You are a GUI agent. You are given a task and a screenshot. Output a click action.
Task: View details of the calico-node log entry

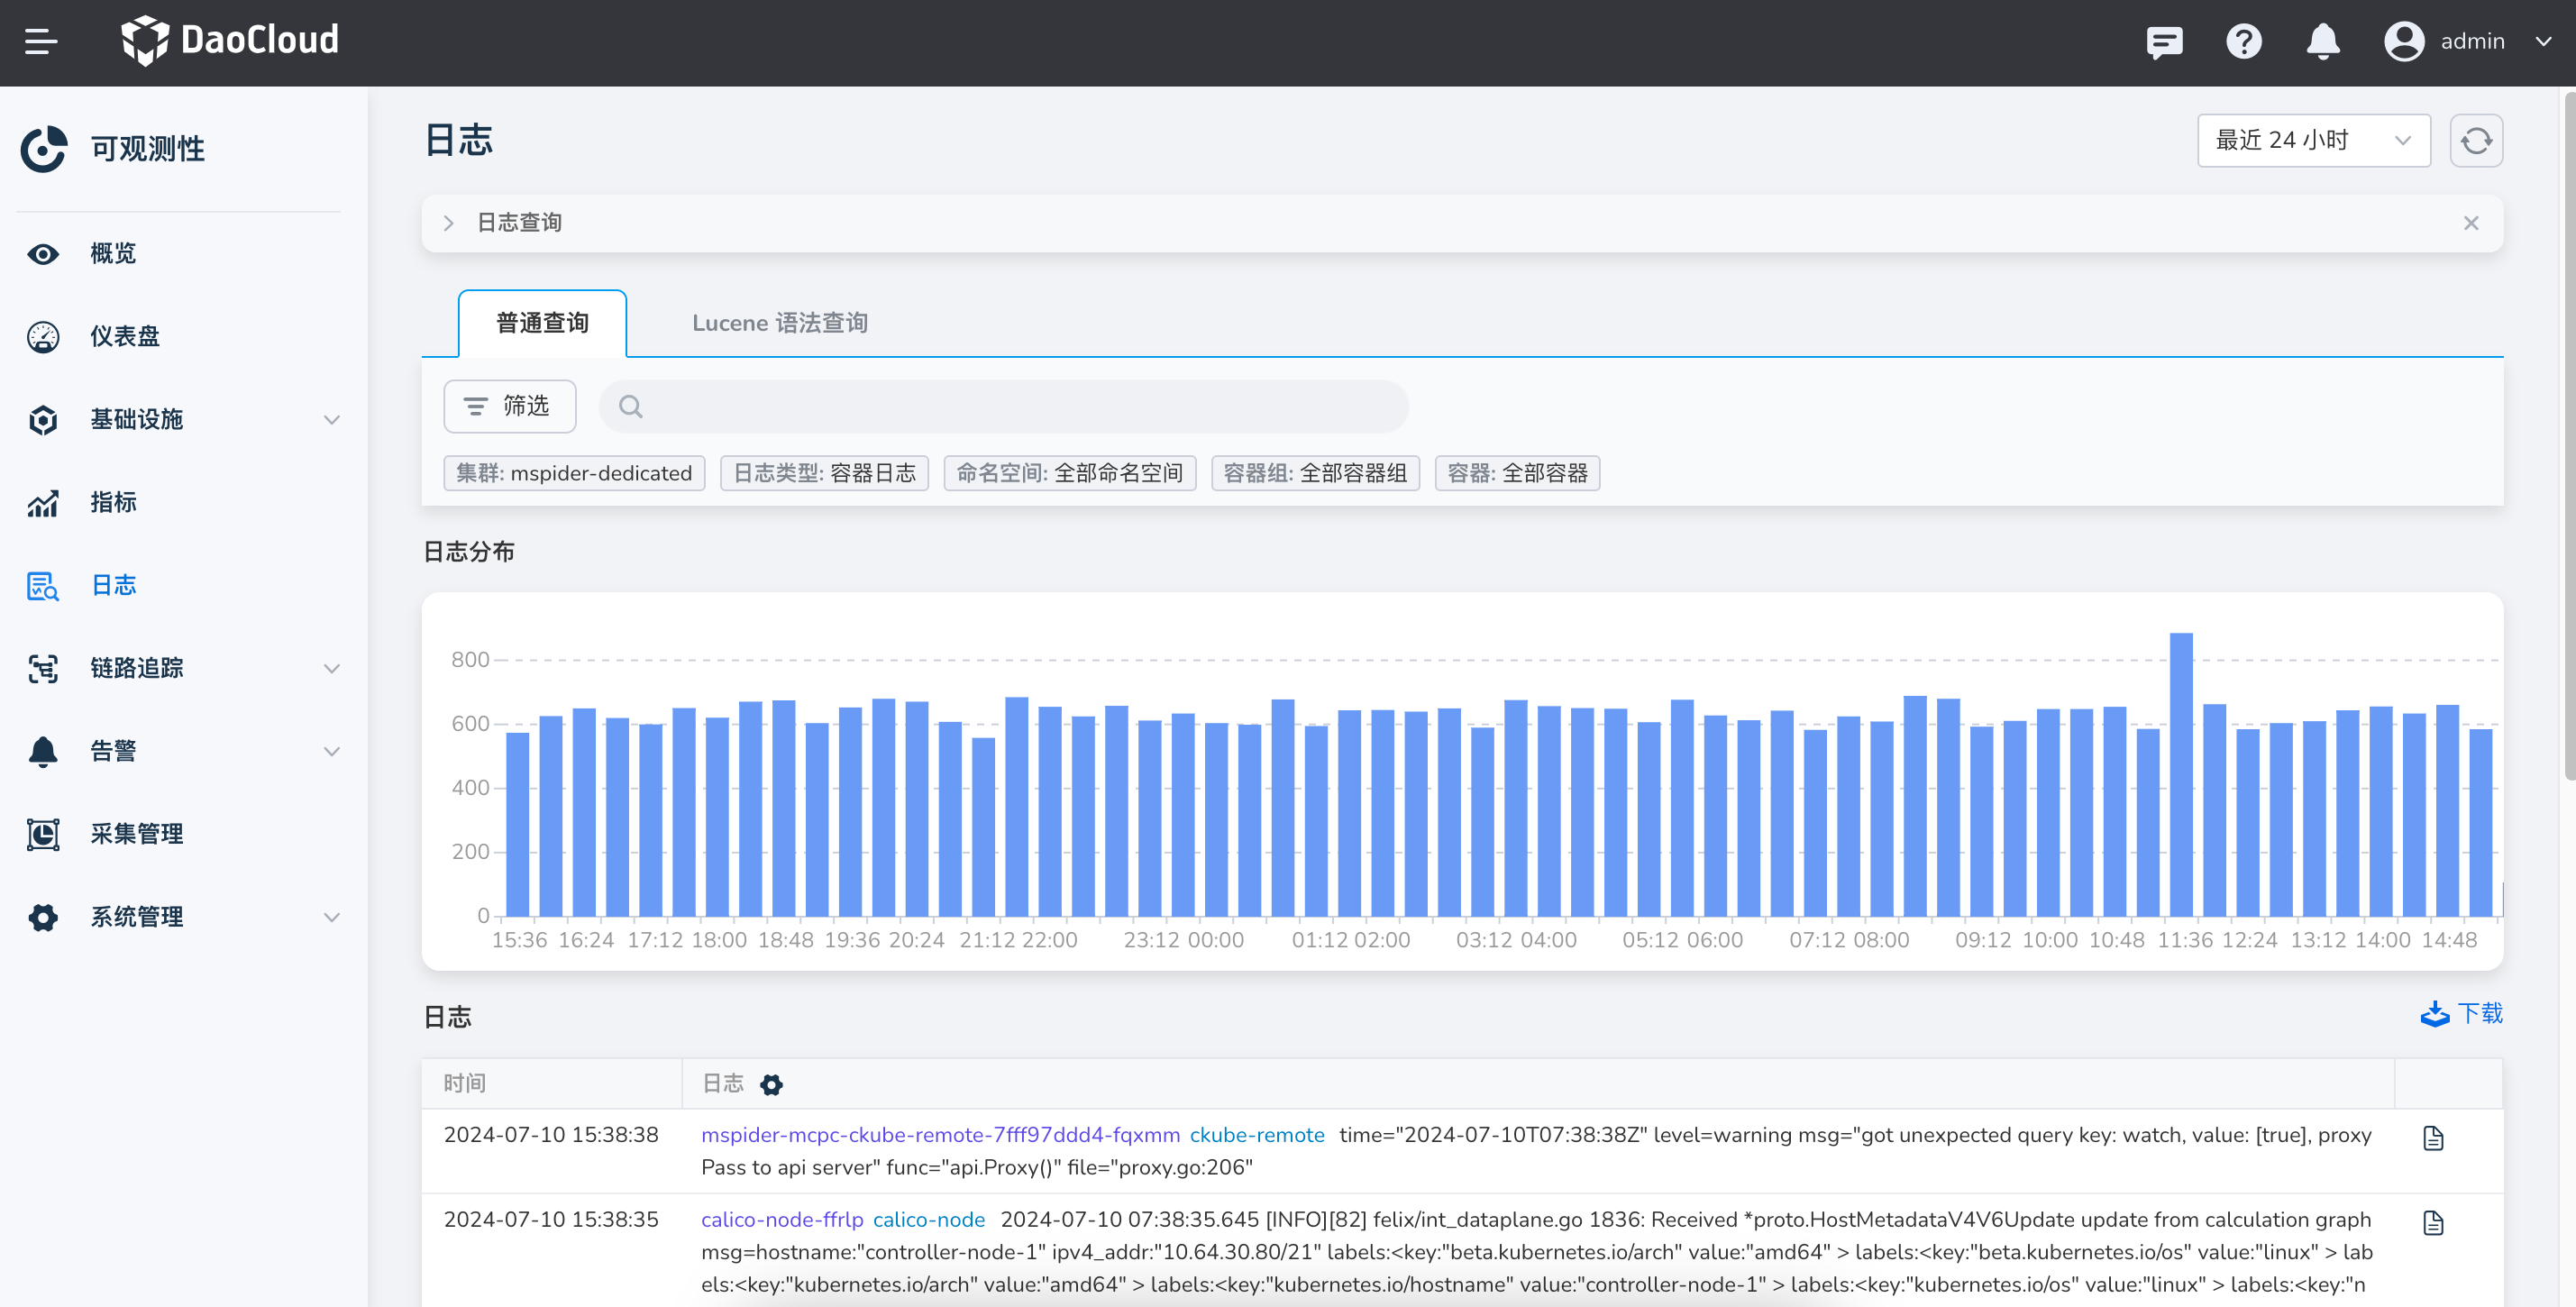coord(2433,1223)
